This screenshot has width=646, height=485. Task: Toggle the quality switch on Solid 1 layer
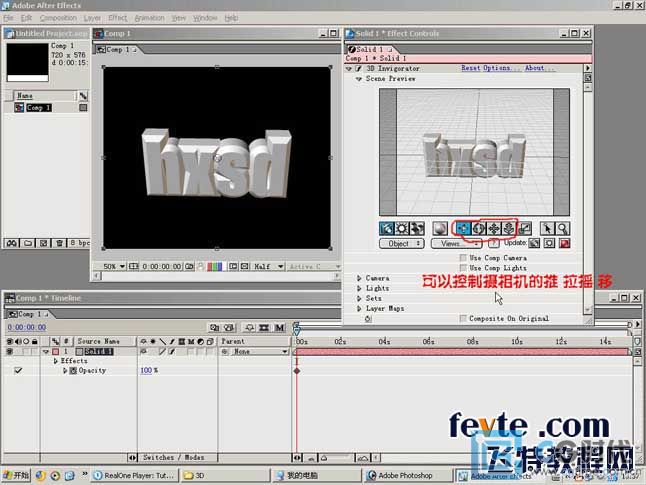pyautogui.click(x=162, y=351)
